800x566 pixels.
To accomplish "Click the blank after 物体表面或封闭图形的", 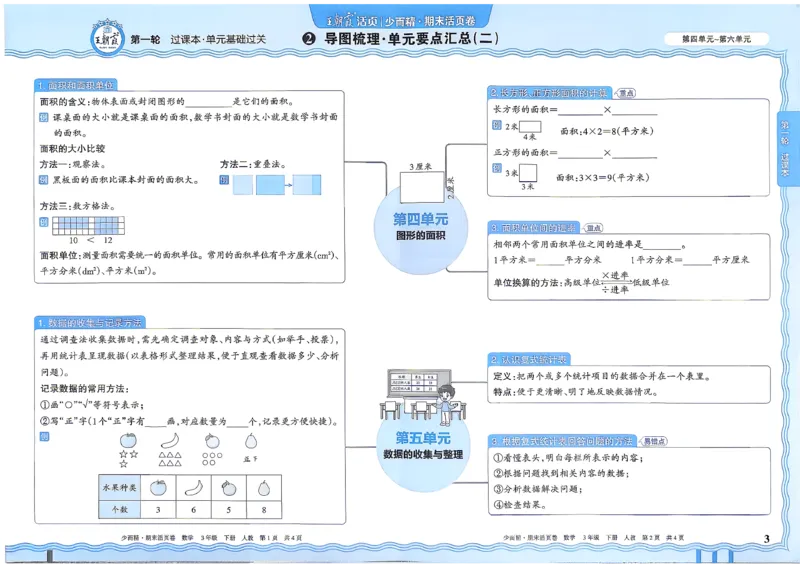I will [209, 102].
